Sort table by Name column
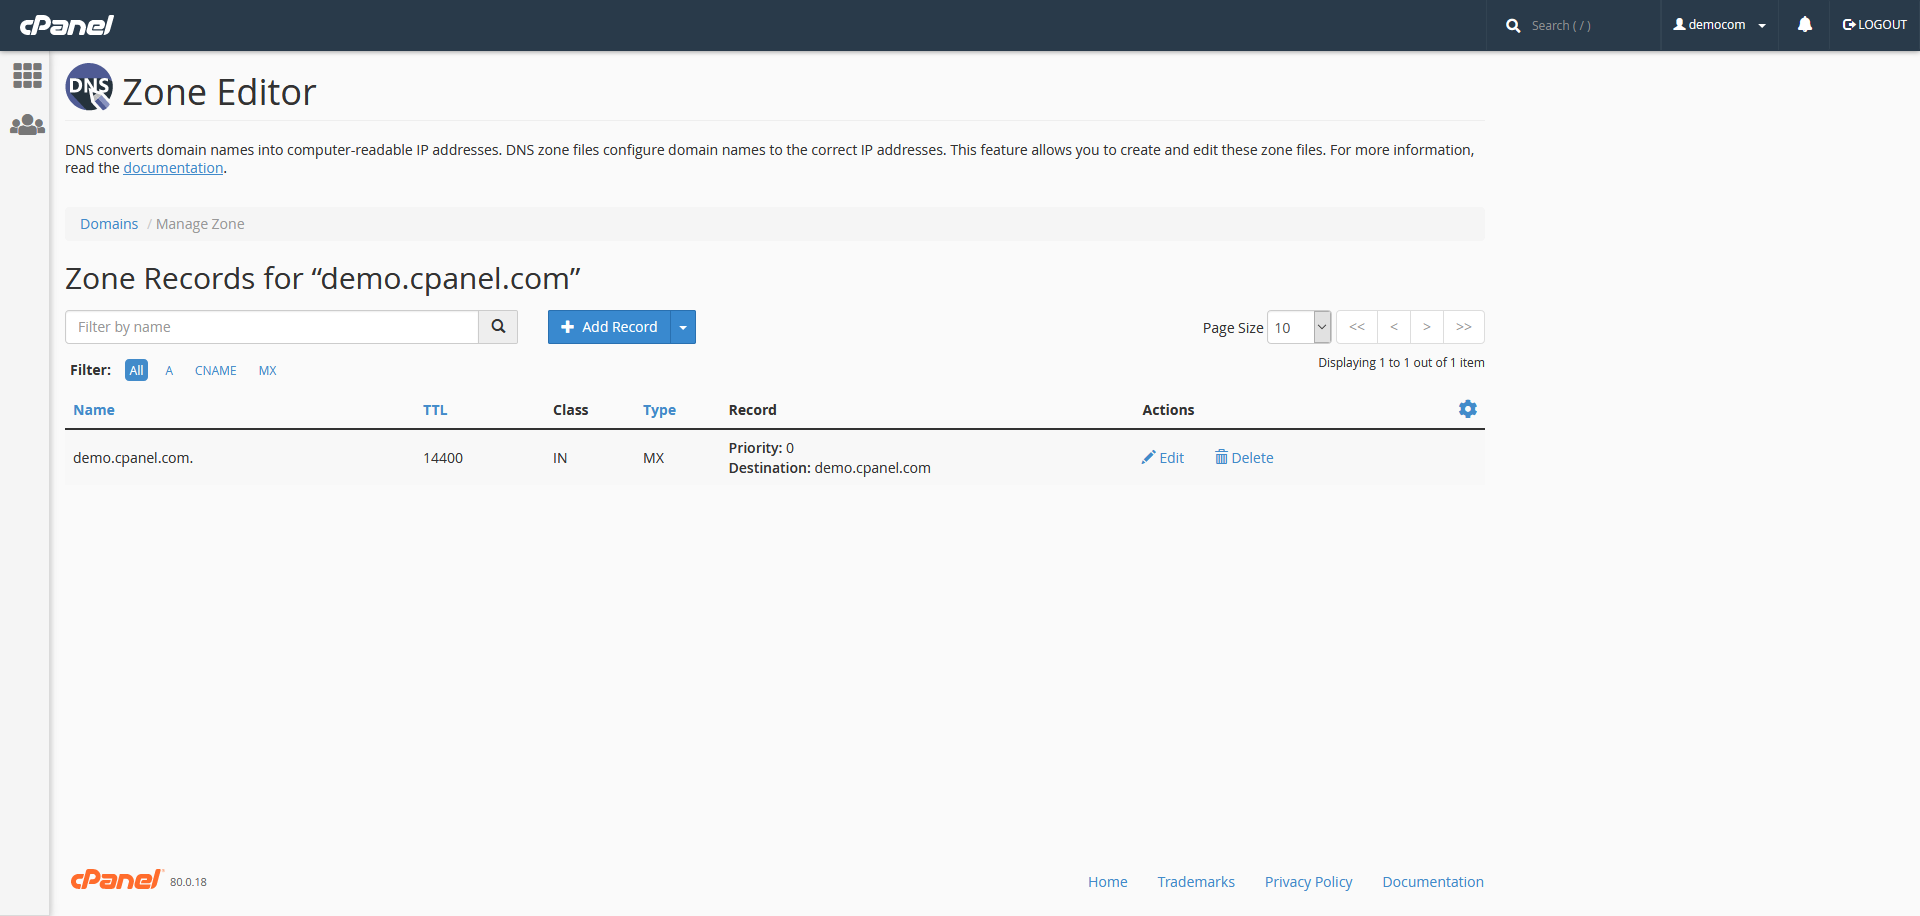The height and width of the screenshot is (916, 1920). coord(94,410)
